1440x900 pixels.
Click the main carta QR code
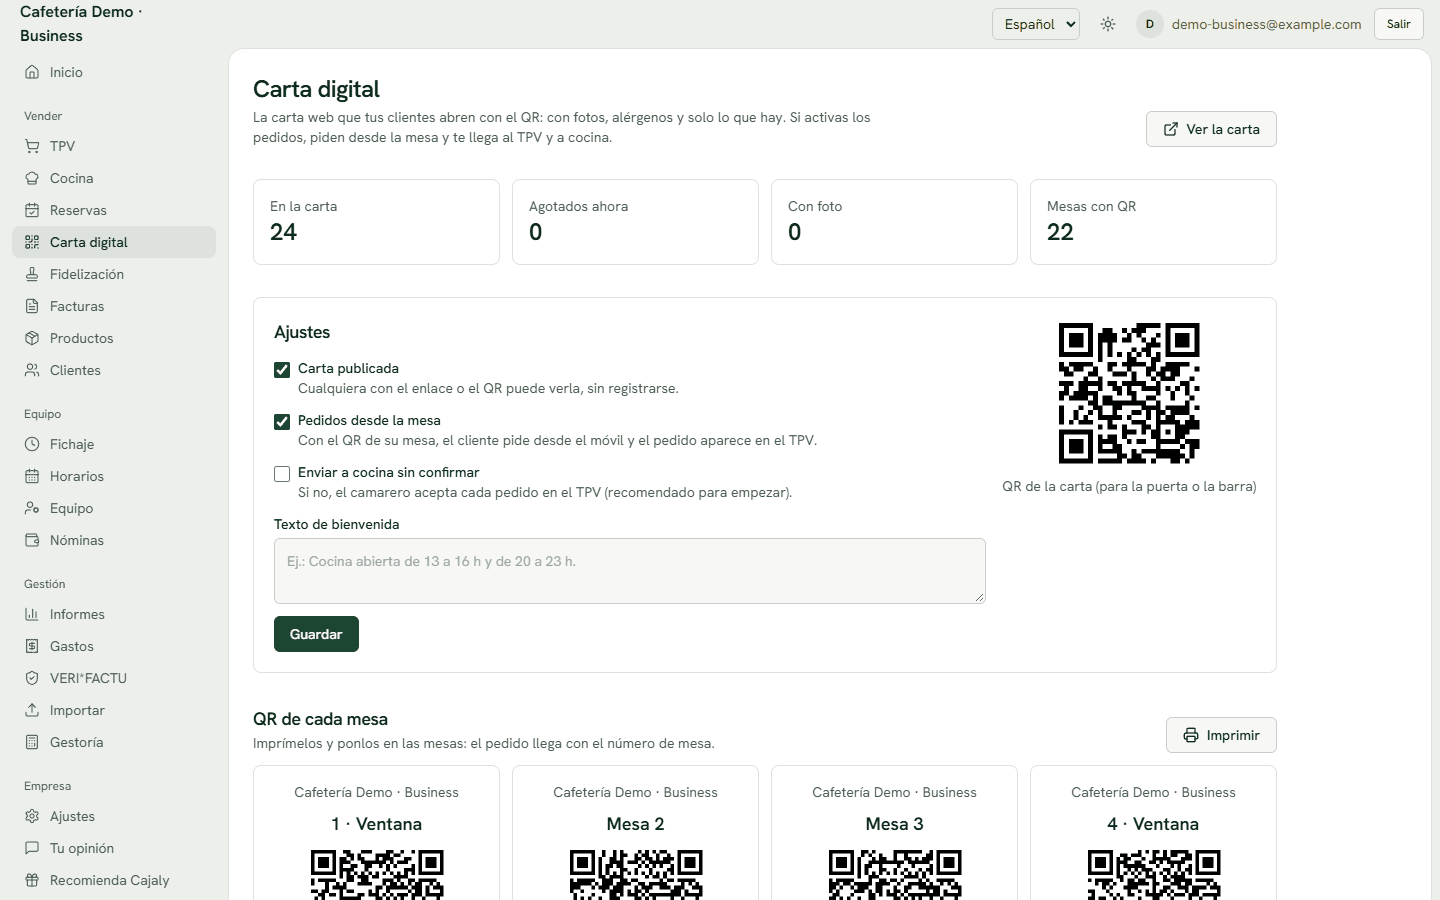(x=1129, y=393)
